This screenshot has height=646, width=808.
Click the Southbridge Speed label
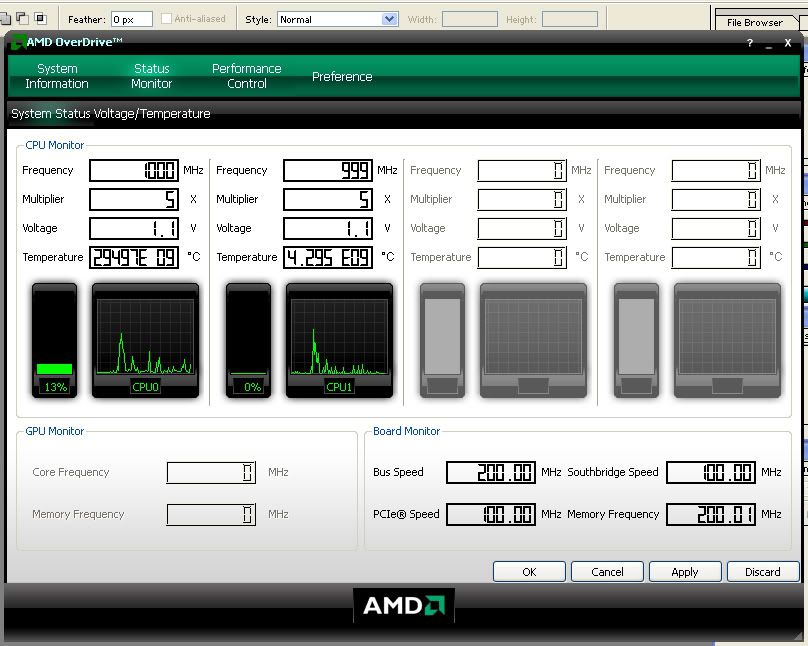coord(613,472)
